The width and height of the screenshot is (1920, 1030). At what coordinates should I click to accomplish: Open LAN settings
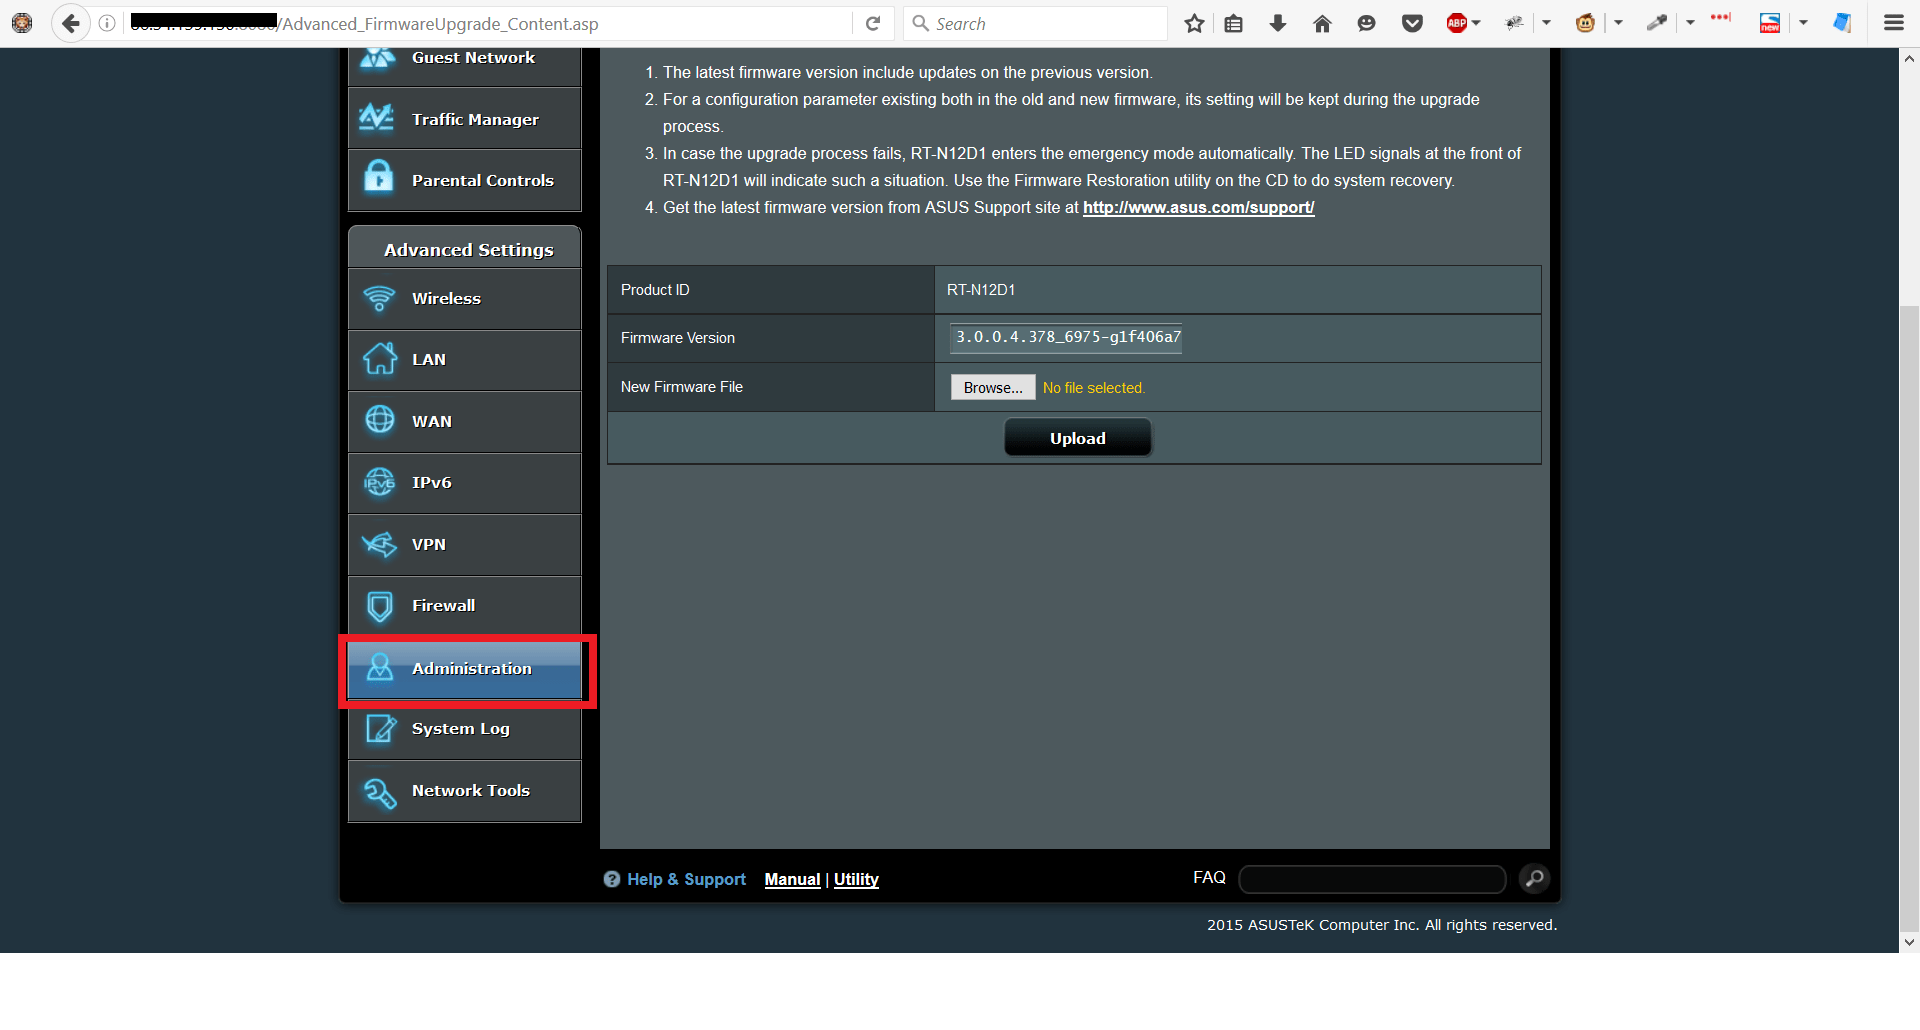tap(464, 360)
